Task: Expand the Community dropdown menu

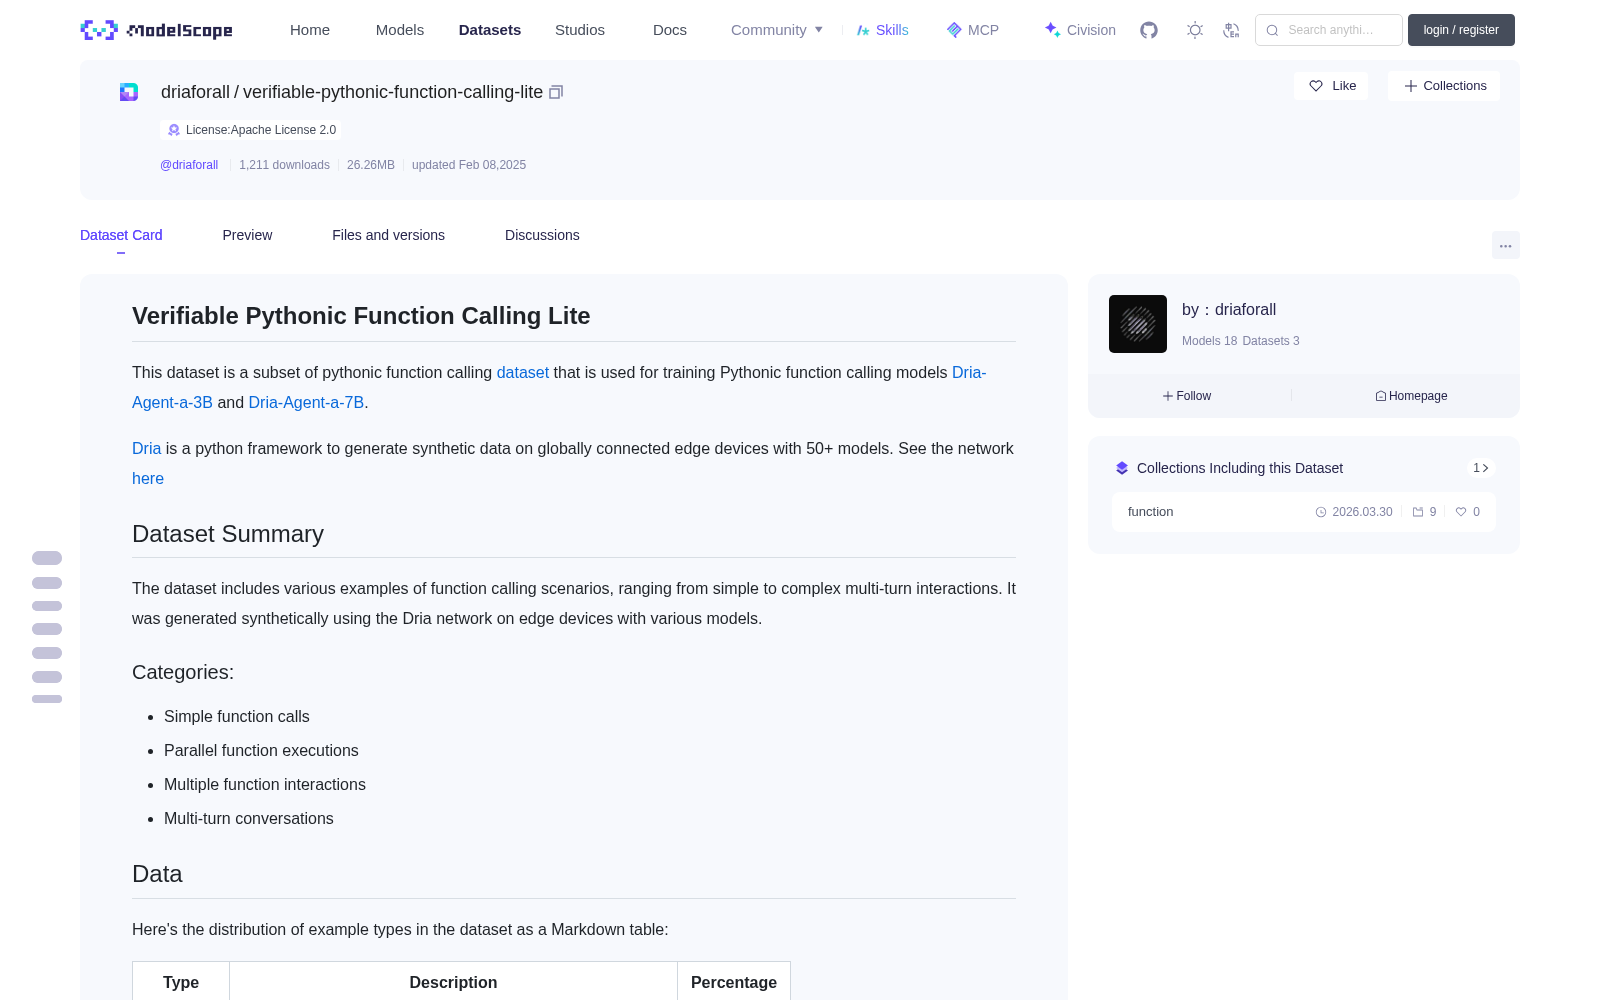Action: click(777, 30)
